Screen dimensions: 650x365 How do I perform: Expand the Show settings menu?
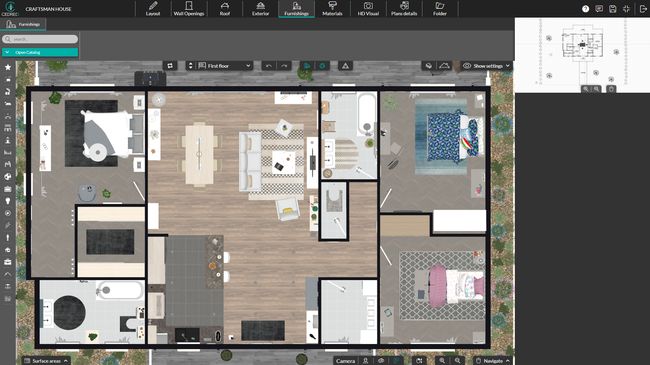pyautogui.click(x=486, y=66)
